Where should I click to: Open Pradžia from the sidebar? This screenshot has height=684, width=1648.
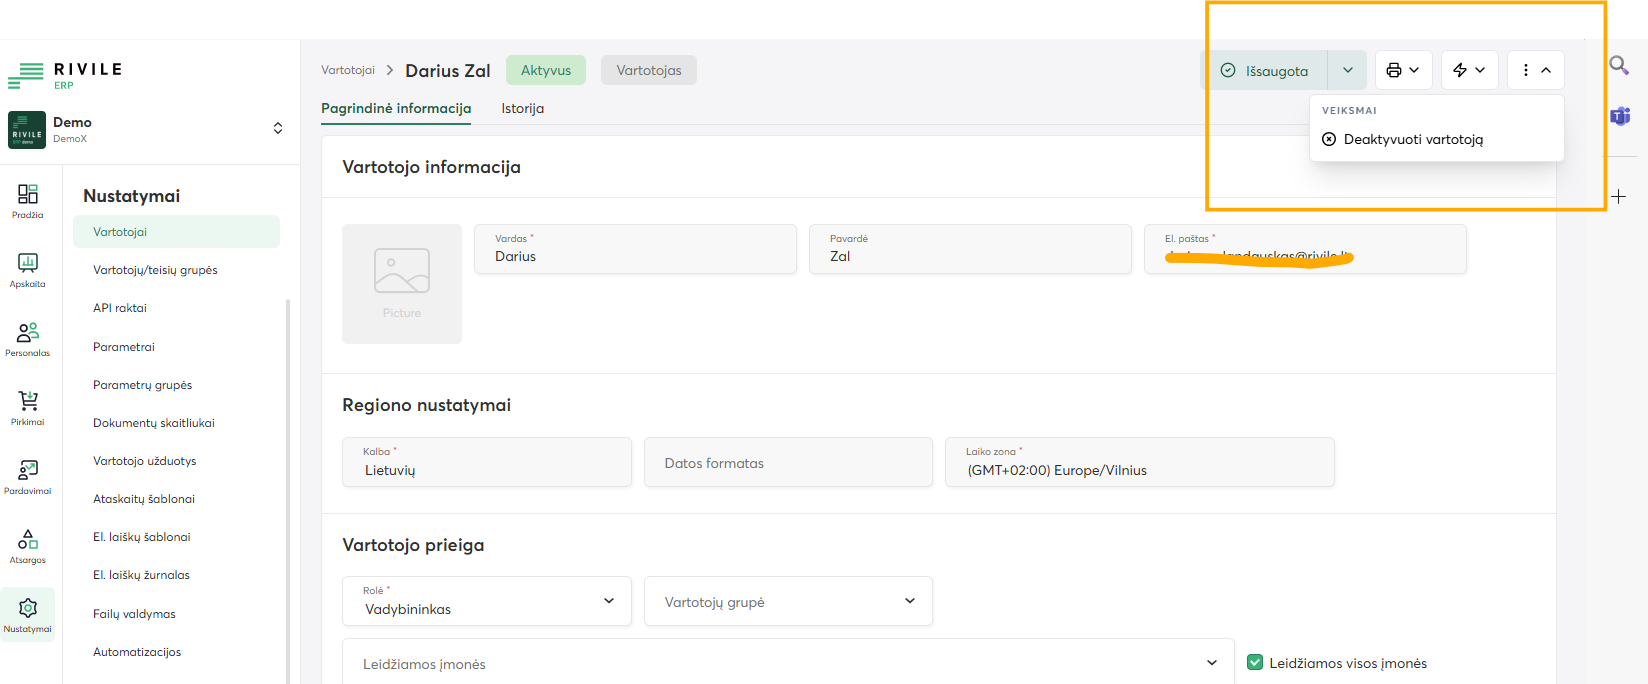[x=28, y=200]
